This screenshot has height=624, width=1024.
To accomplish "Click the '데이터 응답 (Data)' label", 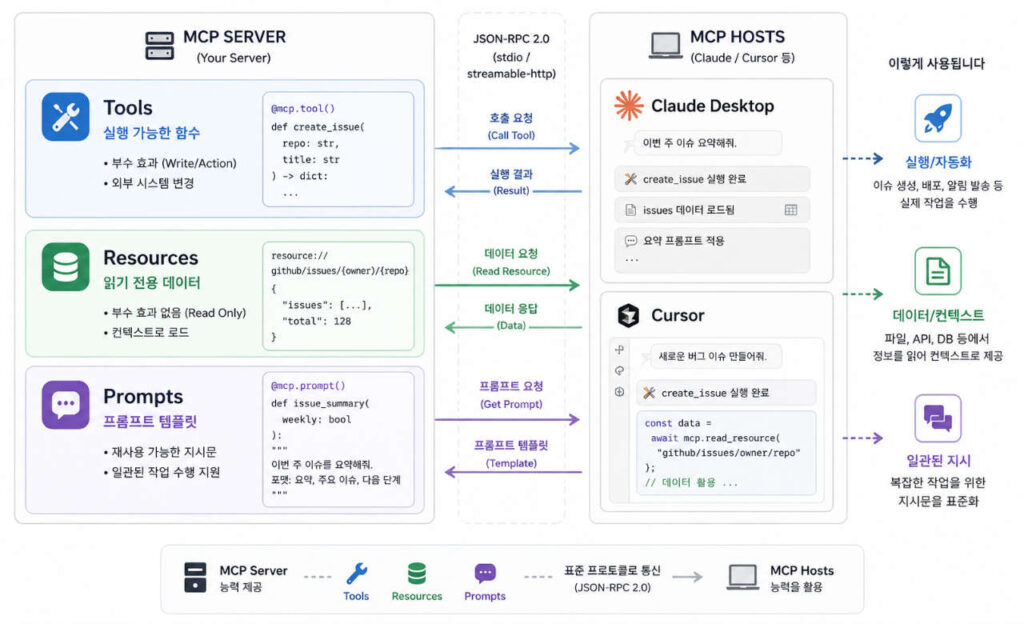I will coord(511,317).
